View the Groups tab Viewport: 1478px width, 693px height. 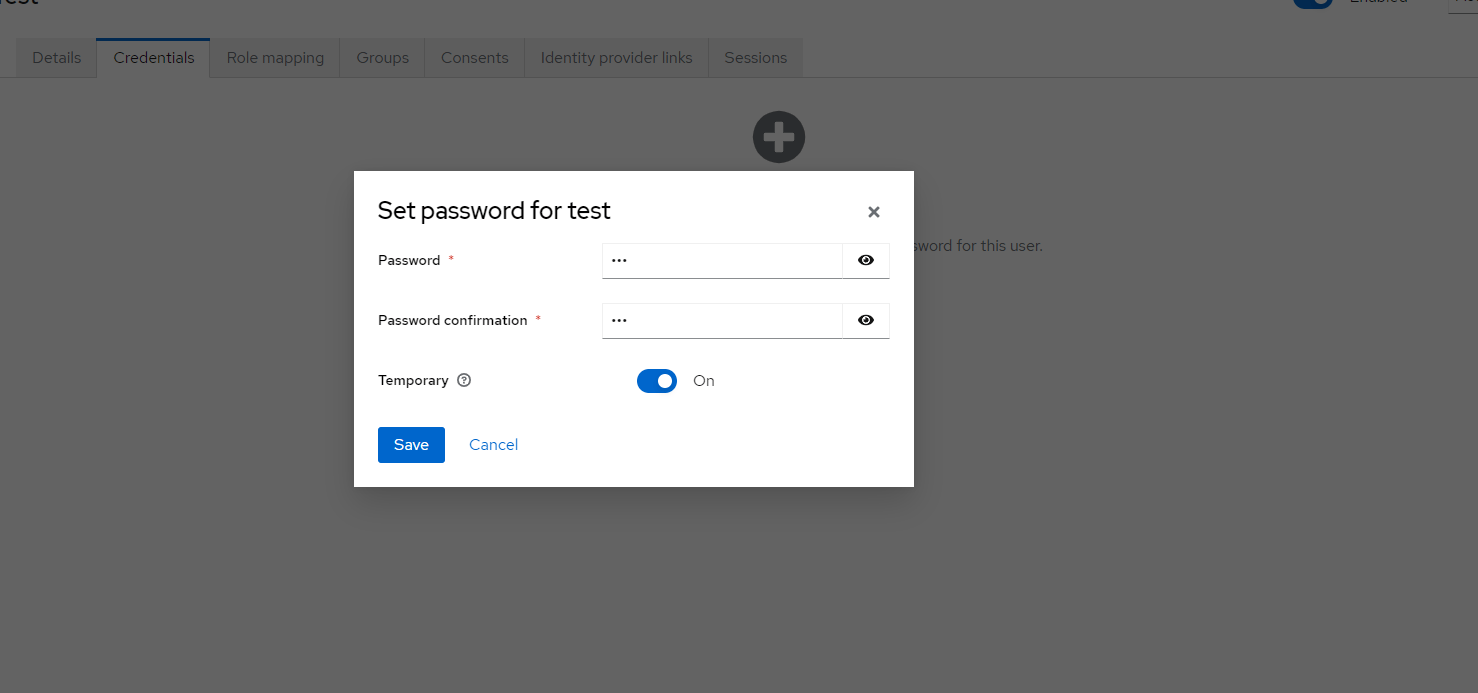pyautogui.click(x=382, y=57)
